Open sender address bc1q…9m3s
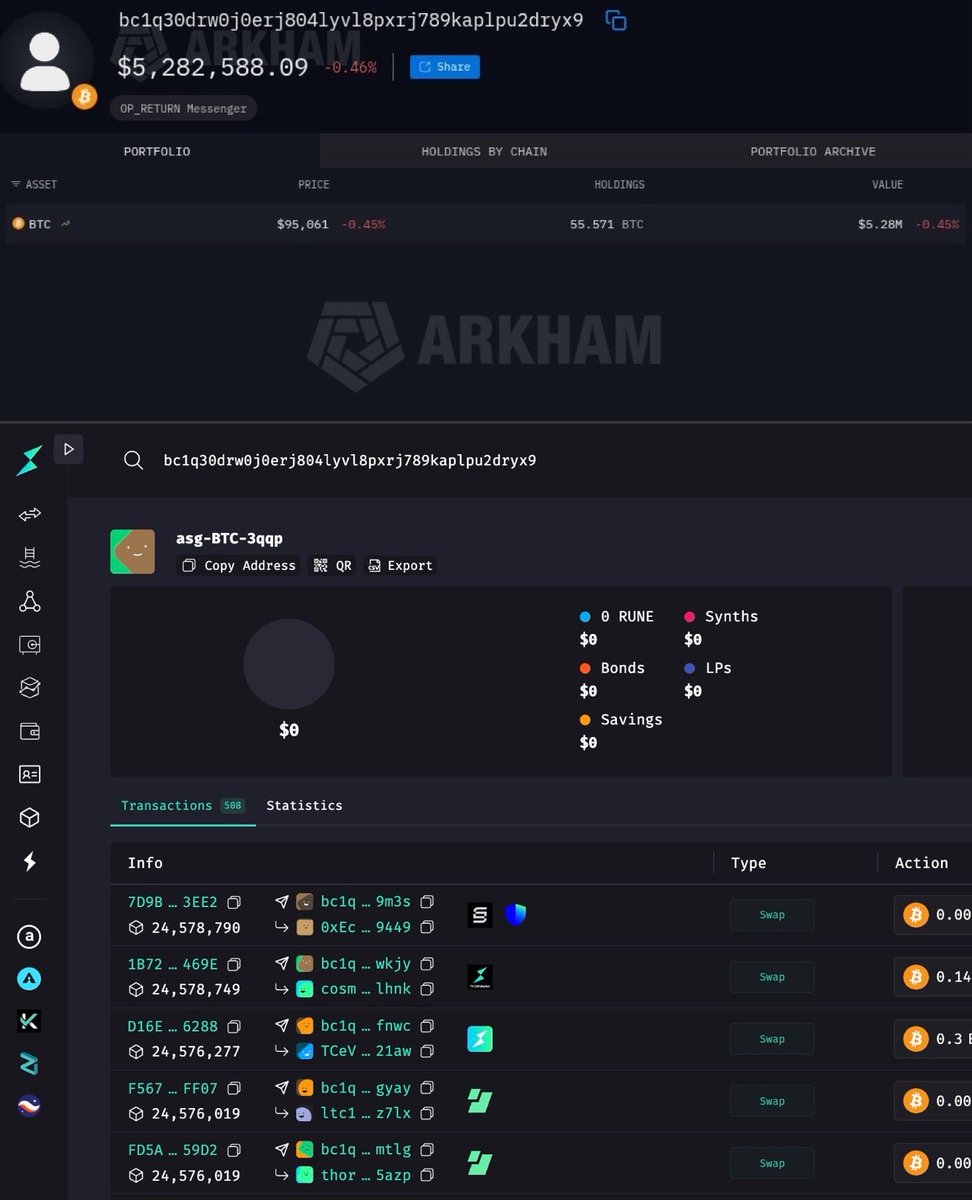 pos(365,902)
